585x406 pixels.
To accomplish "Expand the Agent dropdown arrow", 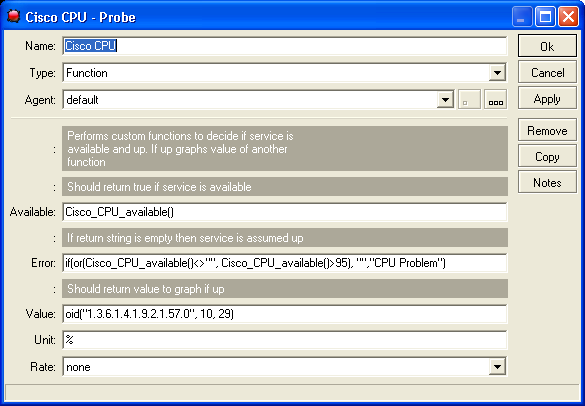I will pos(445,100).
